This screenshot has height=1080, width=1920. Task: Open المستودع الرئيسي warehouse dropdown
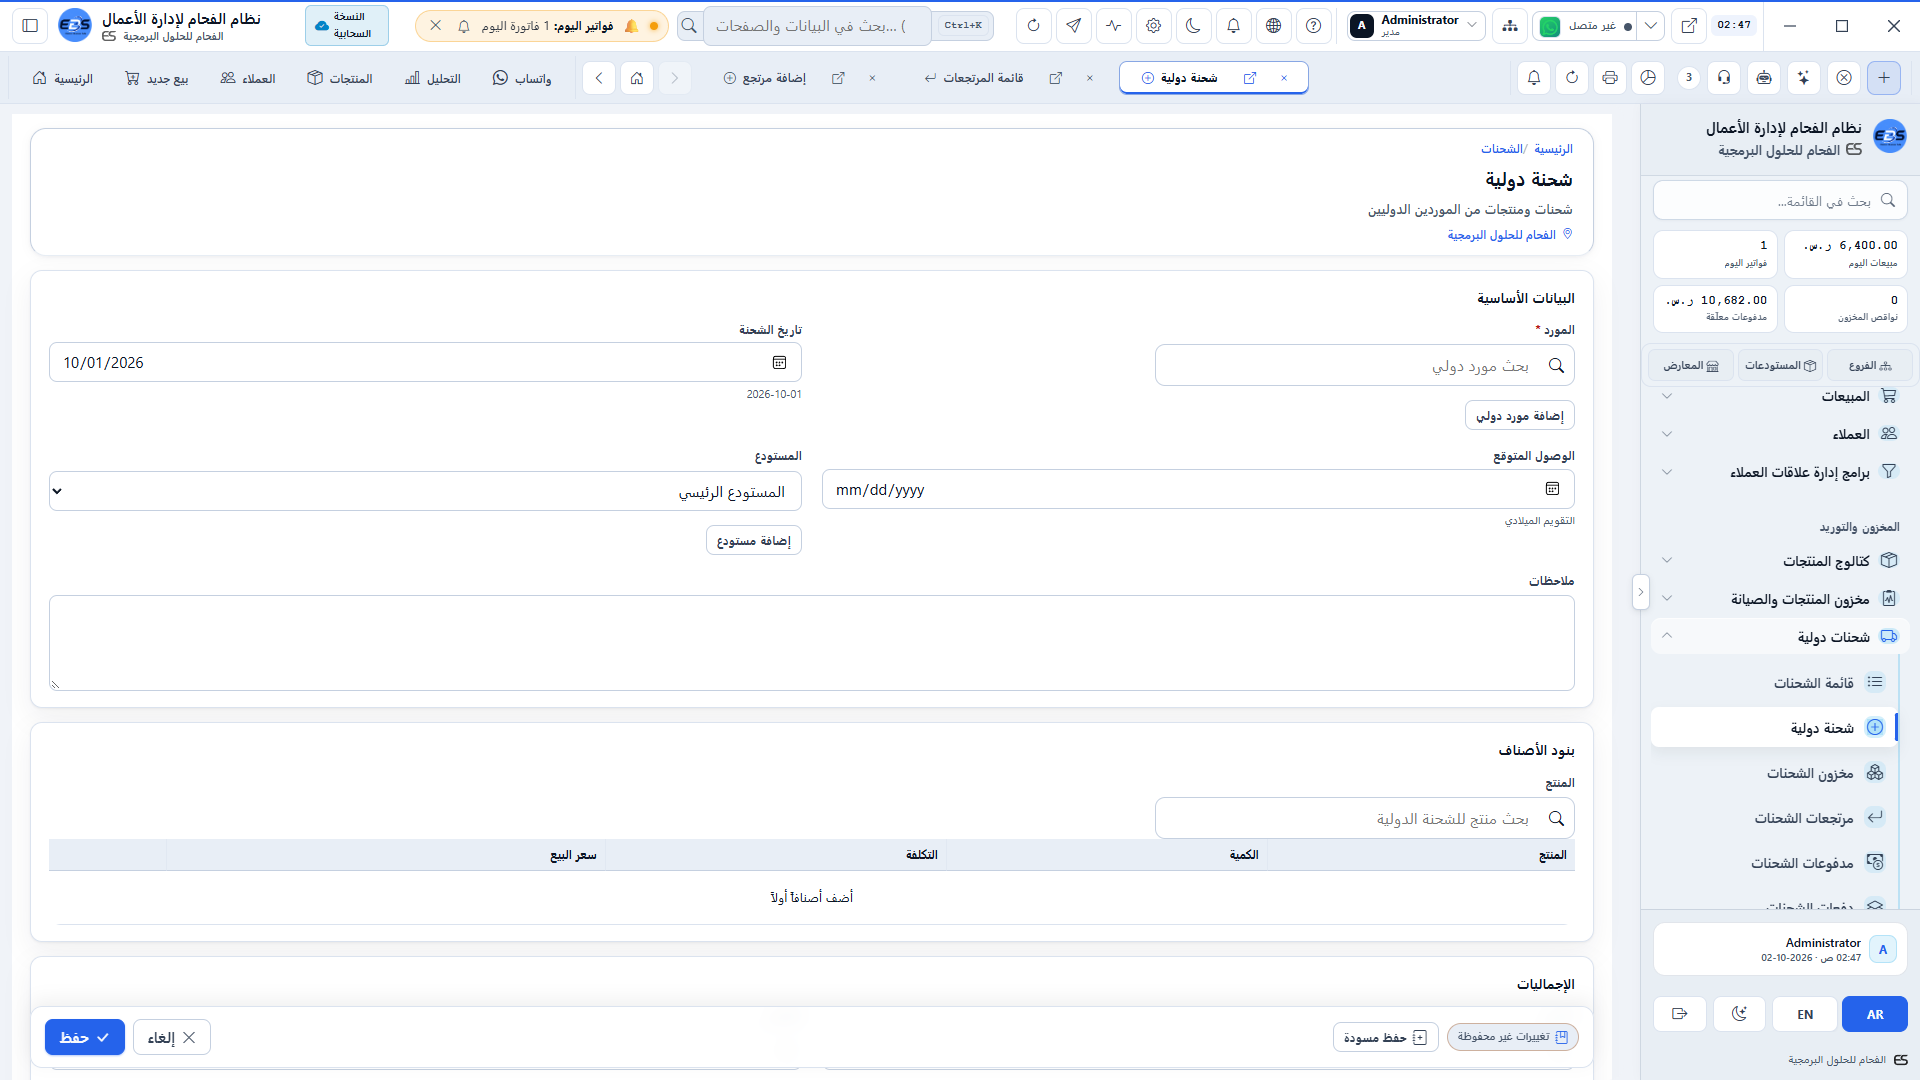425,491
